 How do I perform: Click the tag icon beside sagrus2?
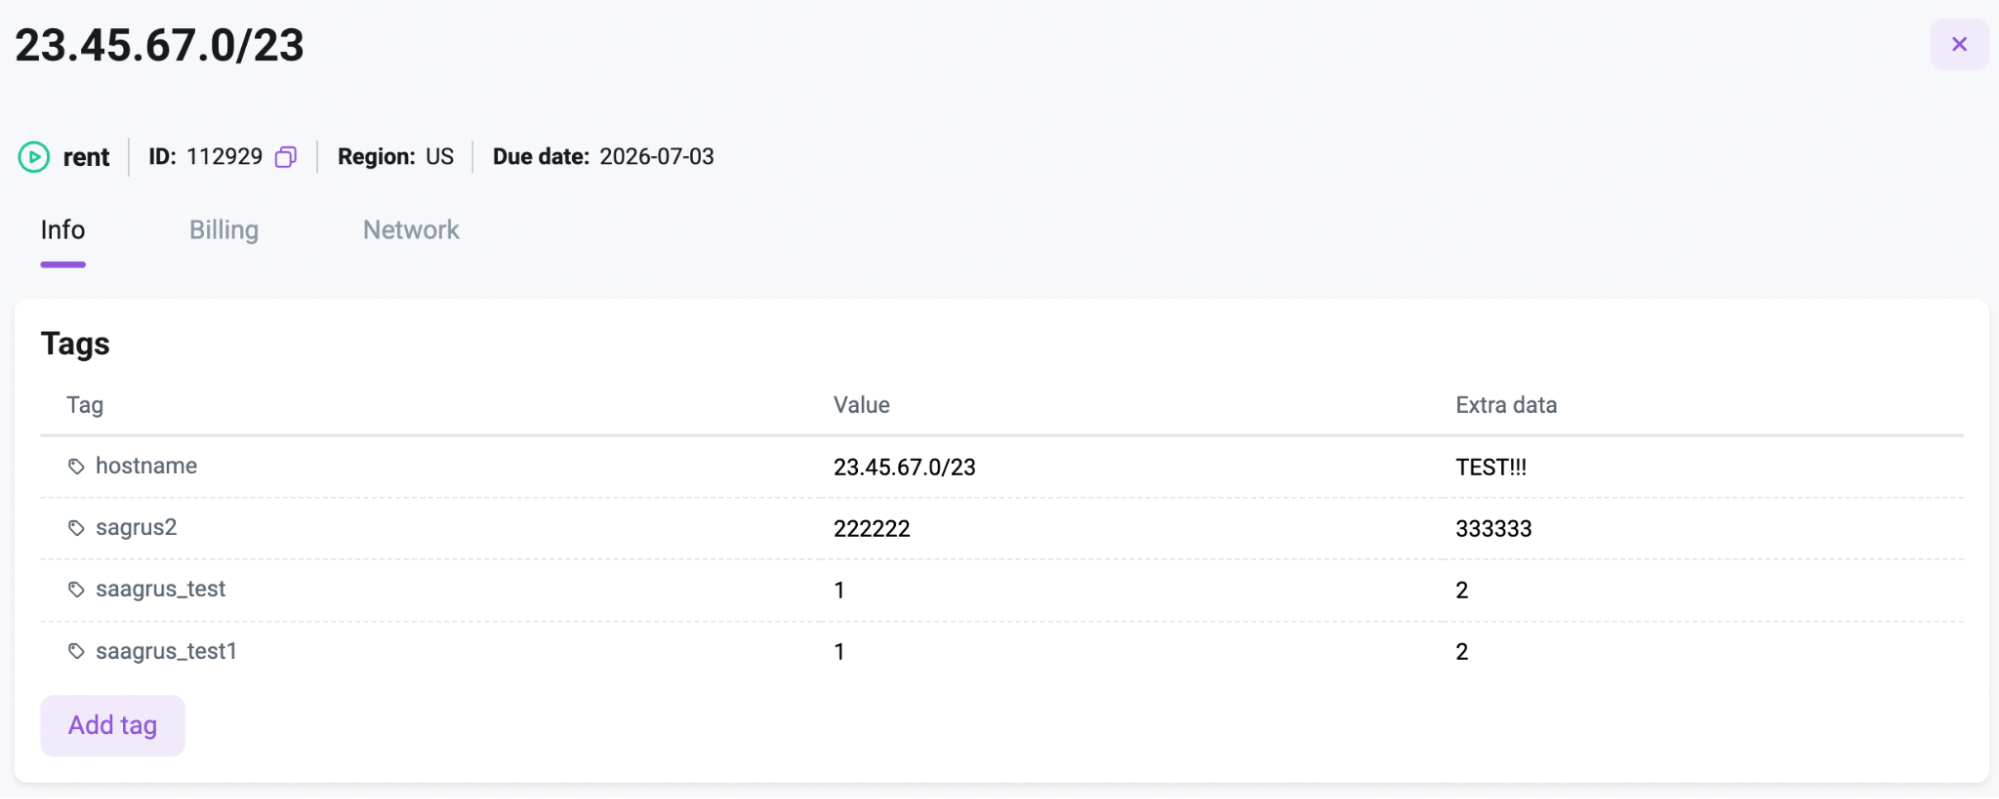76,528
